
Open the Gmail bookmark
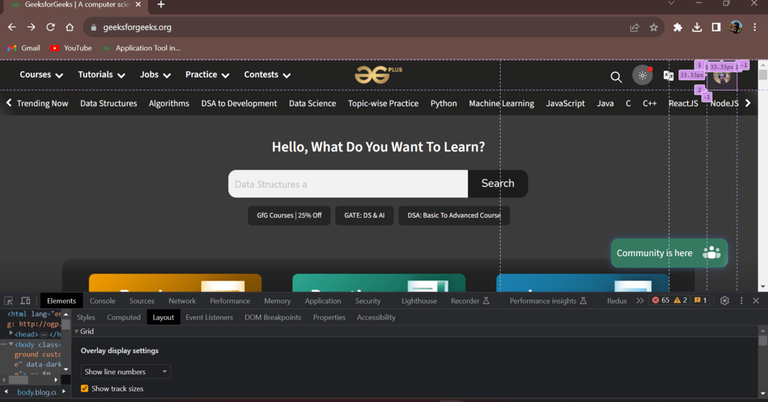click(24, 48)
